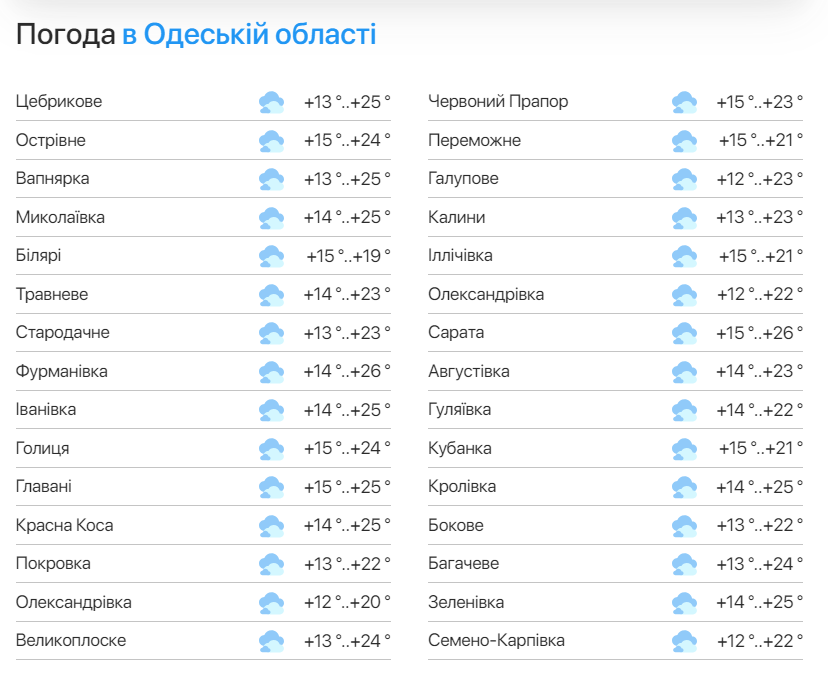Select the Іллічівка town link
The height and width of the screenshot is (676, 828).
pyautogui.click(x=460, y=256)
